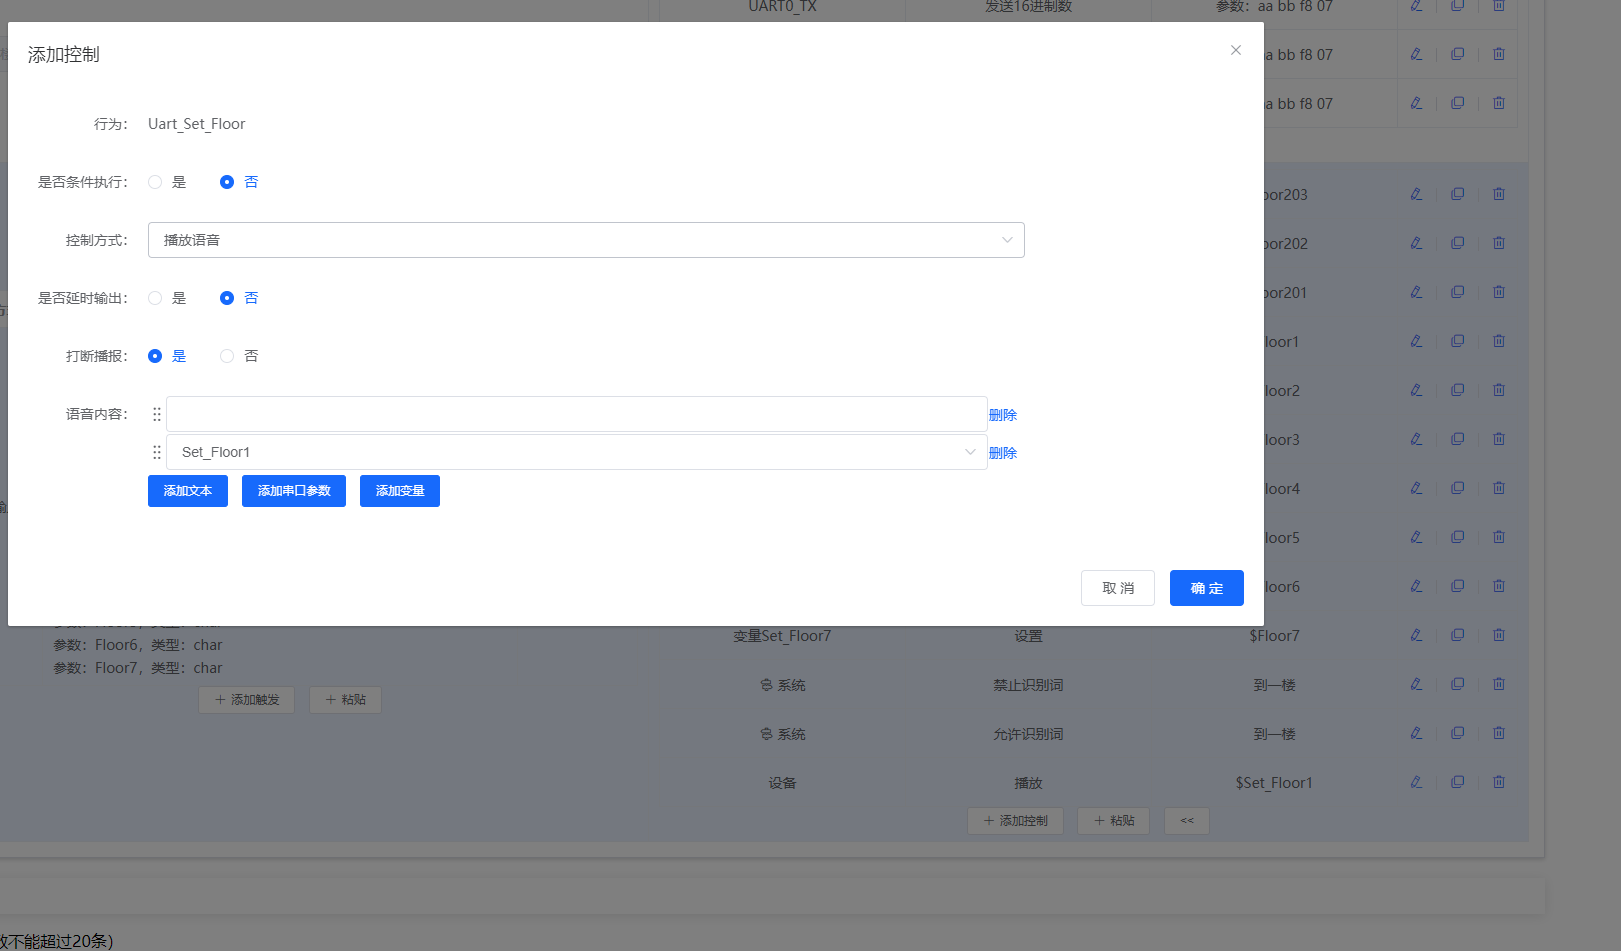The width and height of the screenshot is (1621, 951).
Task: Select 是 for 是否条件执行
Action: coord(155,182)
